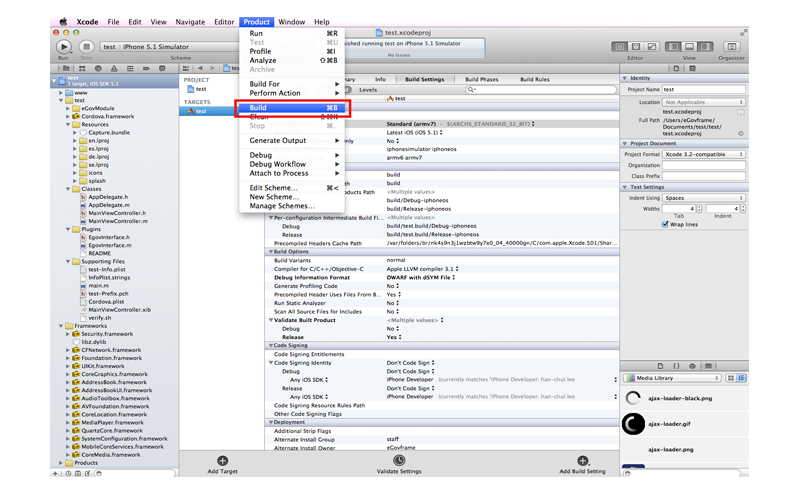Open the Indent Using dropdown
Image resolution: width=800 pixels, height=500 pixels.
[x=705, y=198]
